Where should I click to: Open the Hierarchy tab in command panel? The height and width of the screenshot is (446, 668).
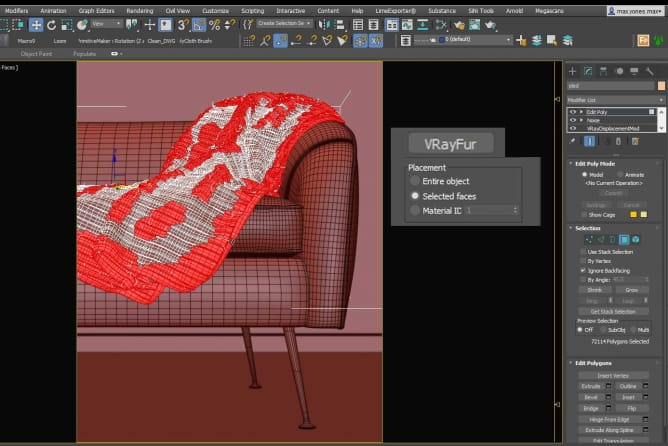(x=604, y=71)
